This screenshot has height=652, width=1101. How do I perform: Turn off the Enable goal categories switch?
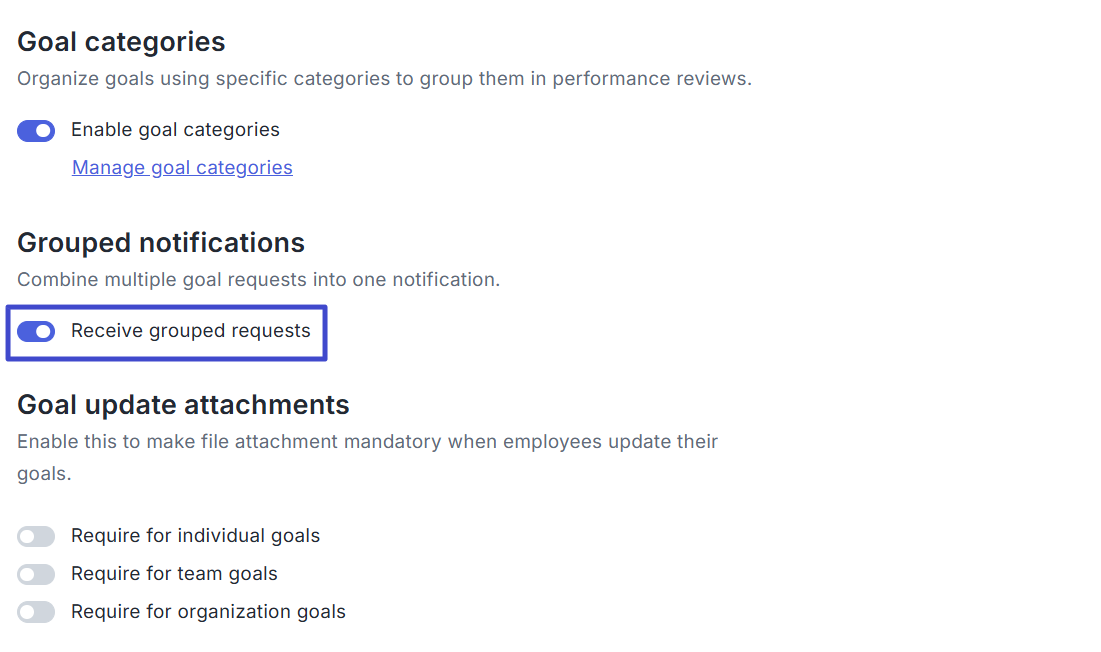36,131
